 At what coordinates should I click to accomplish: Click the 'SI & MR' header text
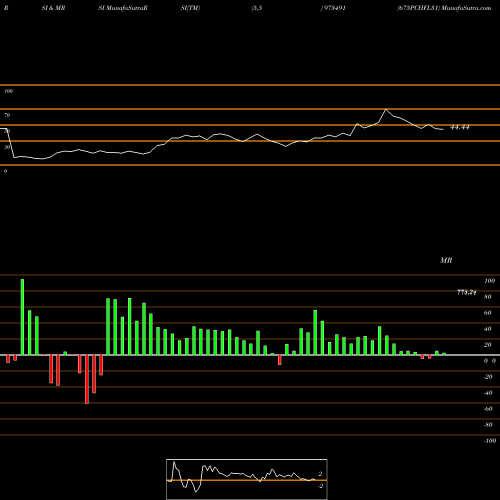click(53, 8)
